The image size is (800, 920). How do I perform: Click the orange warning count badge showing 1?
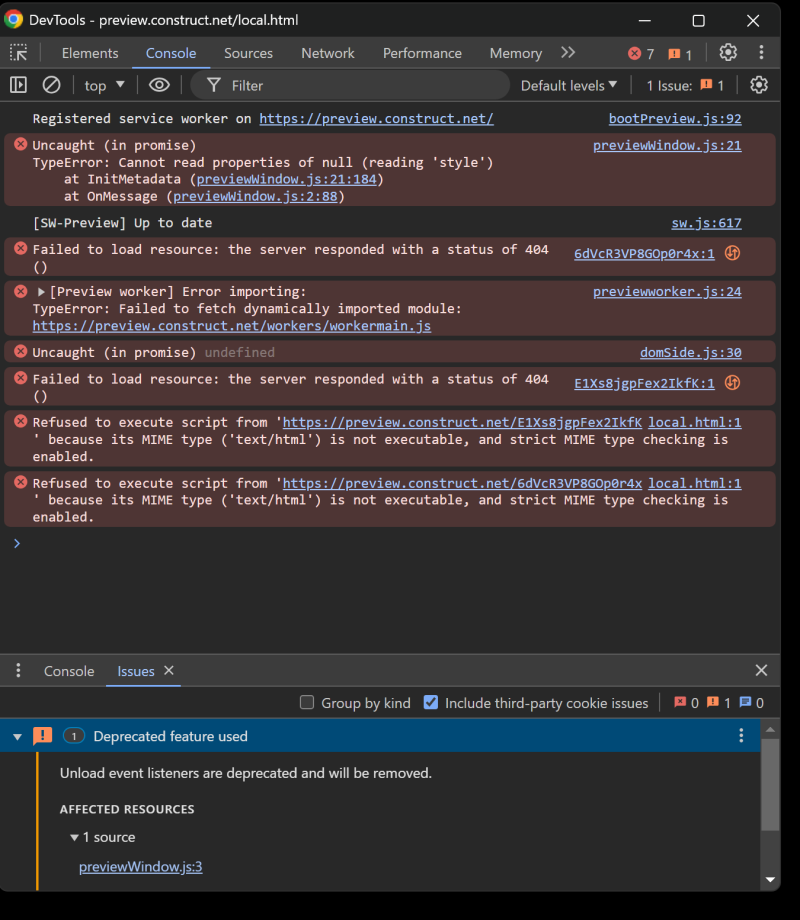tap(680, 54)
